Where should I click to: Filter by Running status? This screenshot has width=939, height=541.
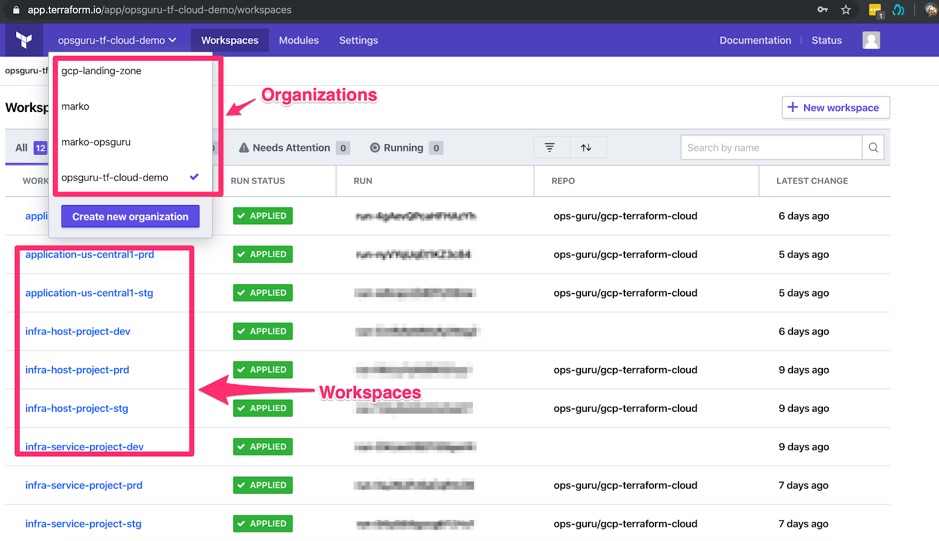pos(405,148)
